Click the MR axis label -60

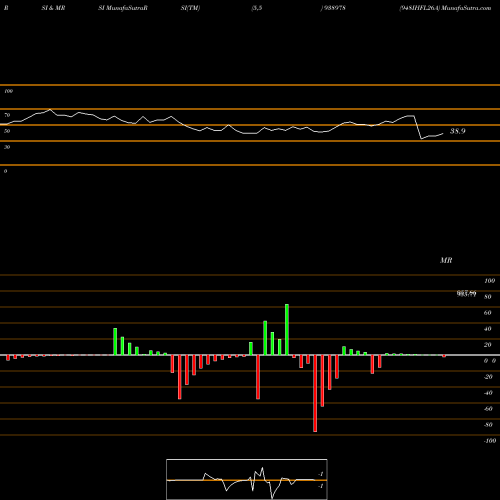click(x=488, y=409)
